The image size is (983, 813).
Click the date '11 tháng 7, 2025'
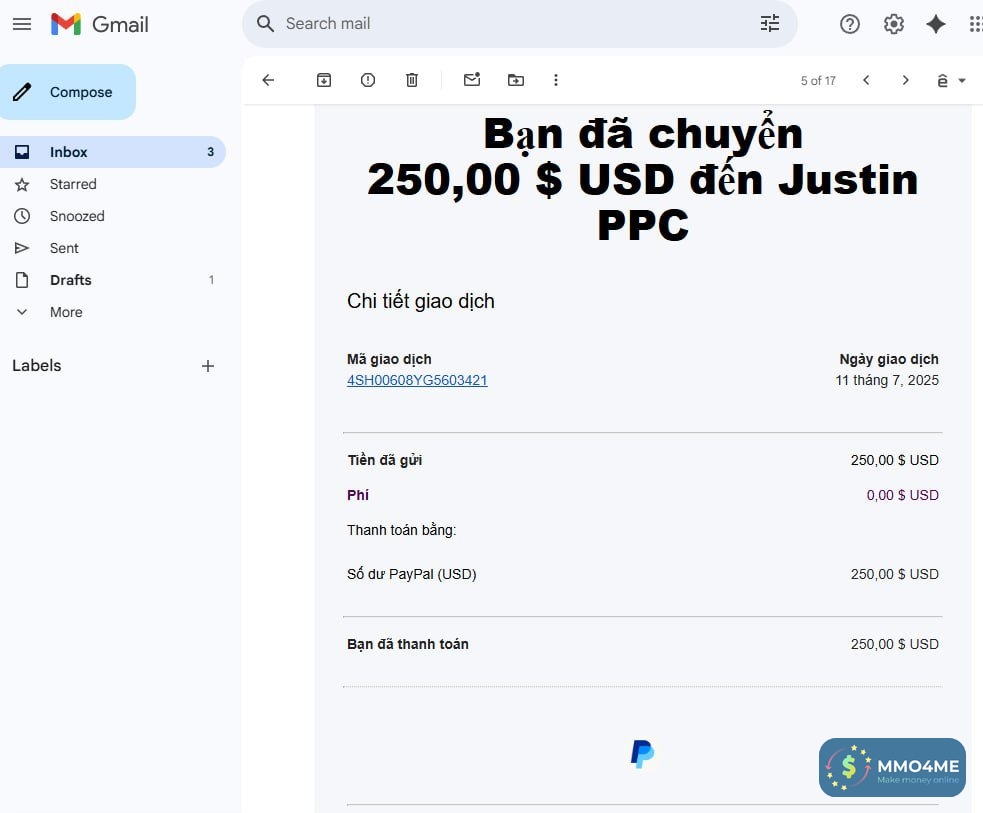(x=887, y=380)
